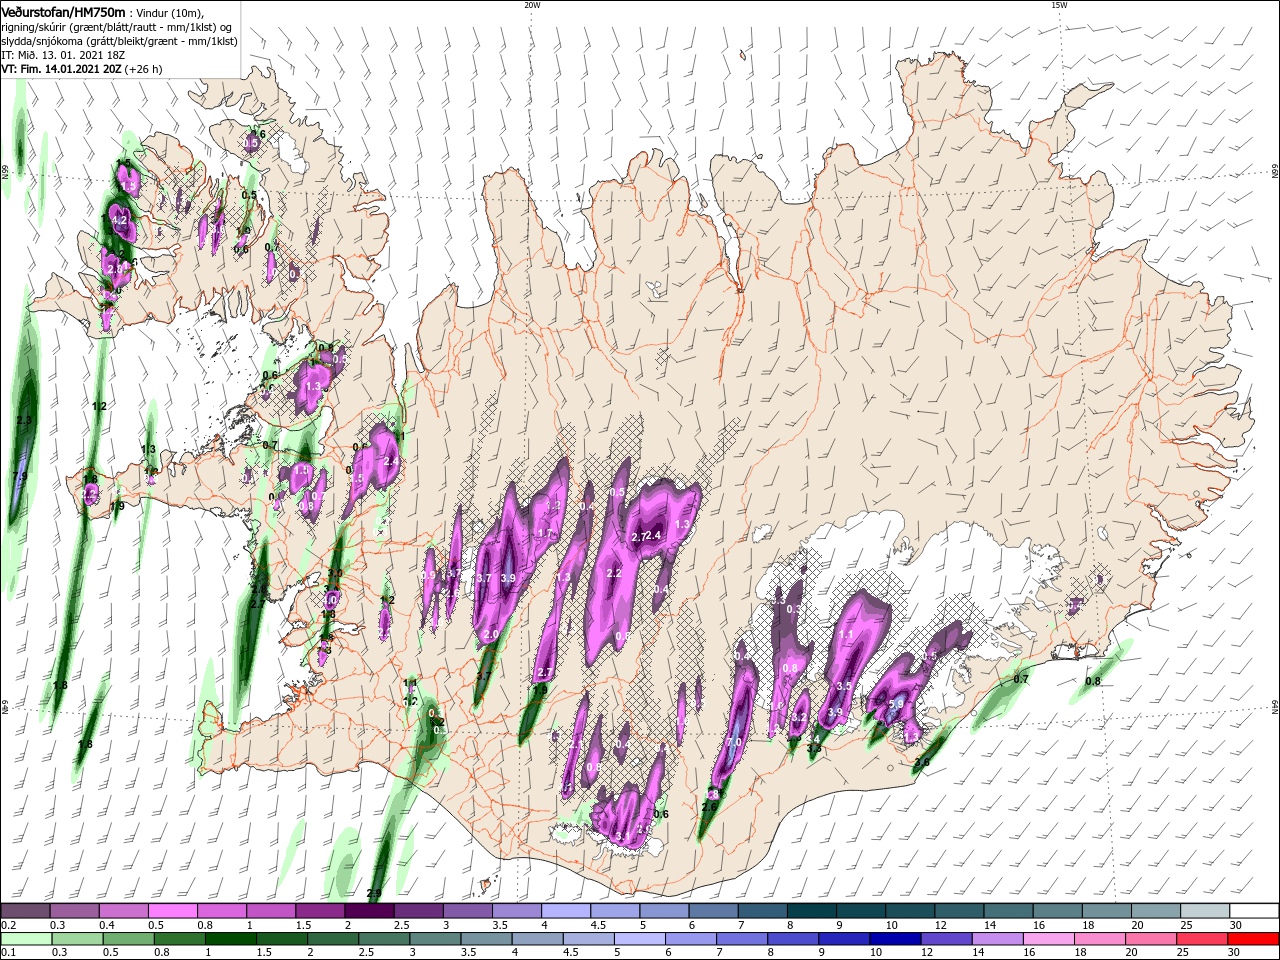1280x960 pixels.
Task: Pick the violet 12–14 rain scale swatch
Action: [x=945, y=939]
